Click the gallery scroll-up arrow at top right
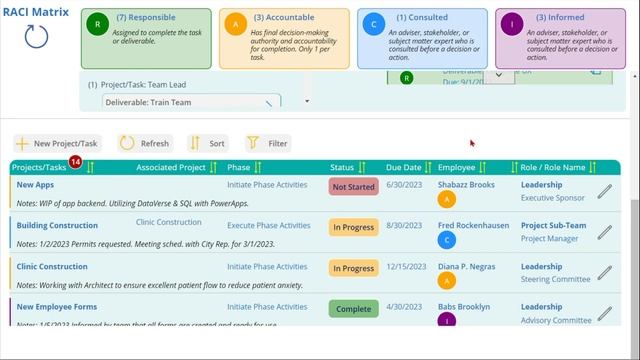This screenshot has width=640, height=360. [x=635, y=76]
